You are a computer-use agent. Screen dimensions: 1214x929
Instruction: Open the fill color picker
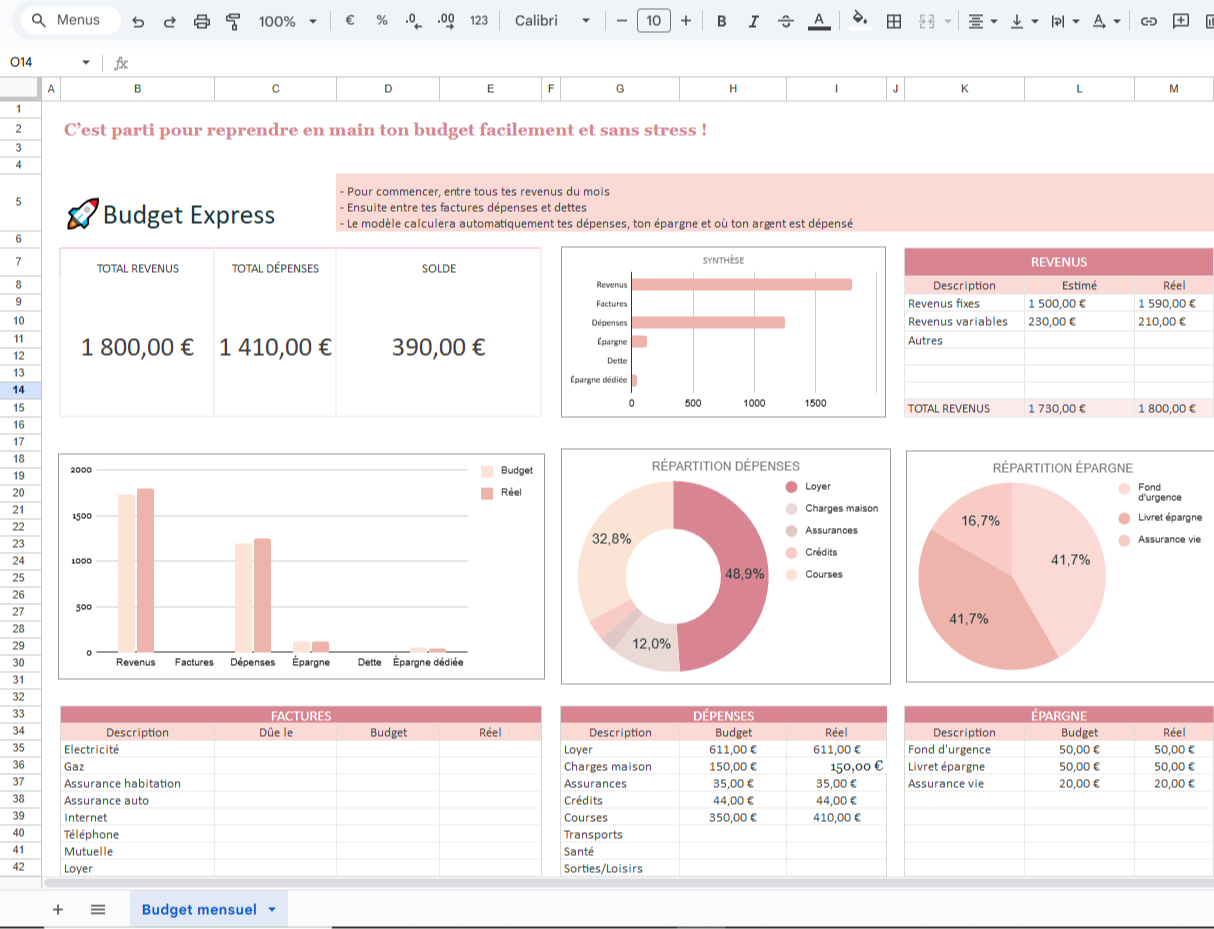point(858,21)
